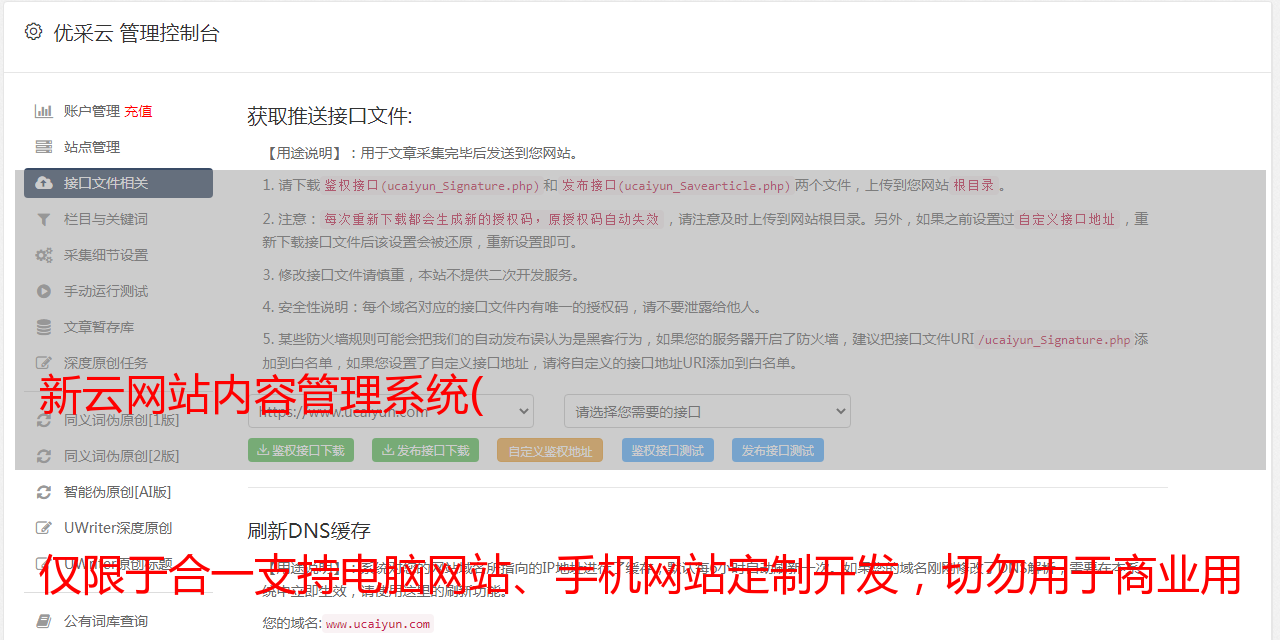Click the database icon for 文章暂存库
The height and width of the screenshot is (640, 1280).
point(44,327)
